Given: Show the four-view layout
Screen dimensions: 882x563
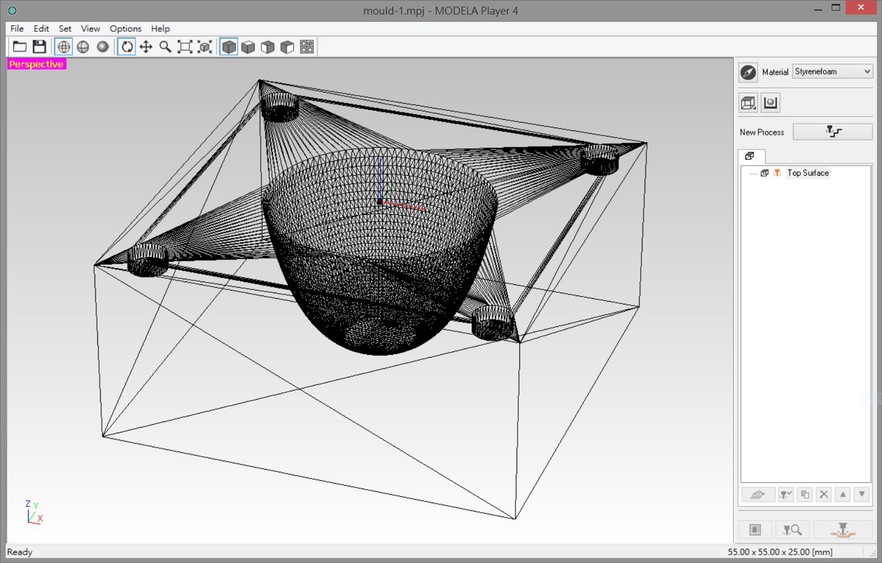Looking at the screenshot, I should [307, 47].
